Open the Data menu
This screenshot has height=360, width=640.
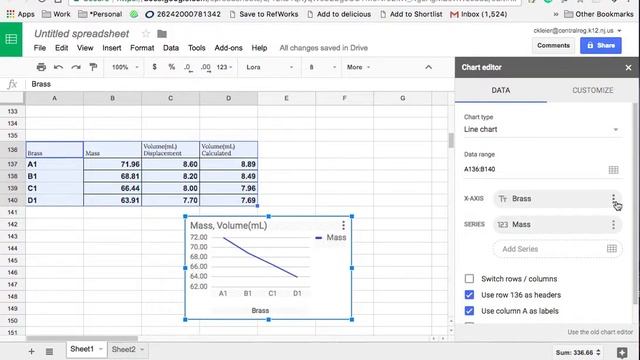pos(171,48)
